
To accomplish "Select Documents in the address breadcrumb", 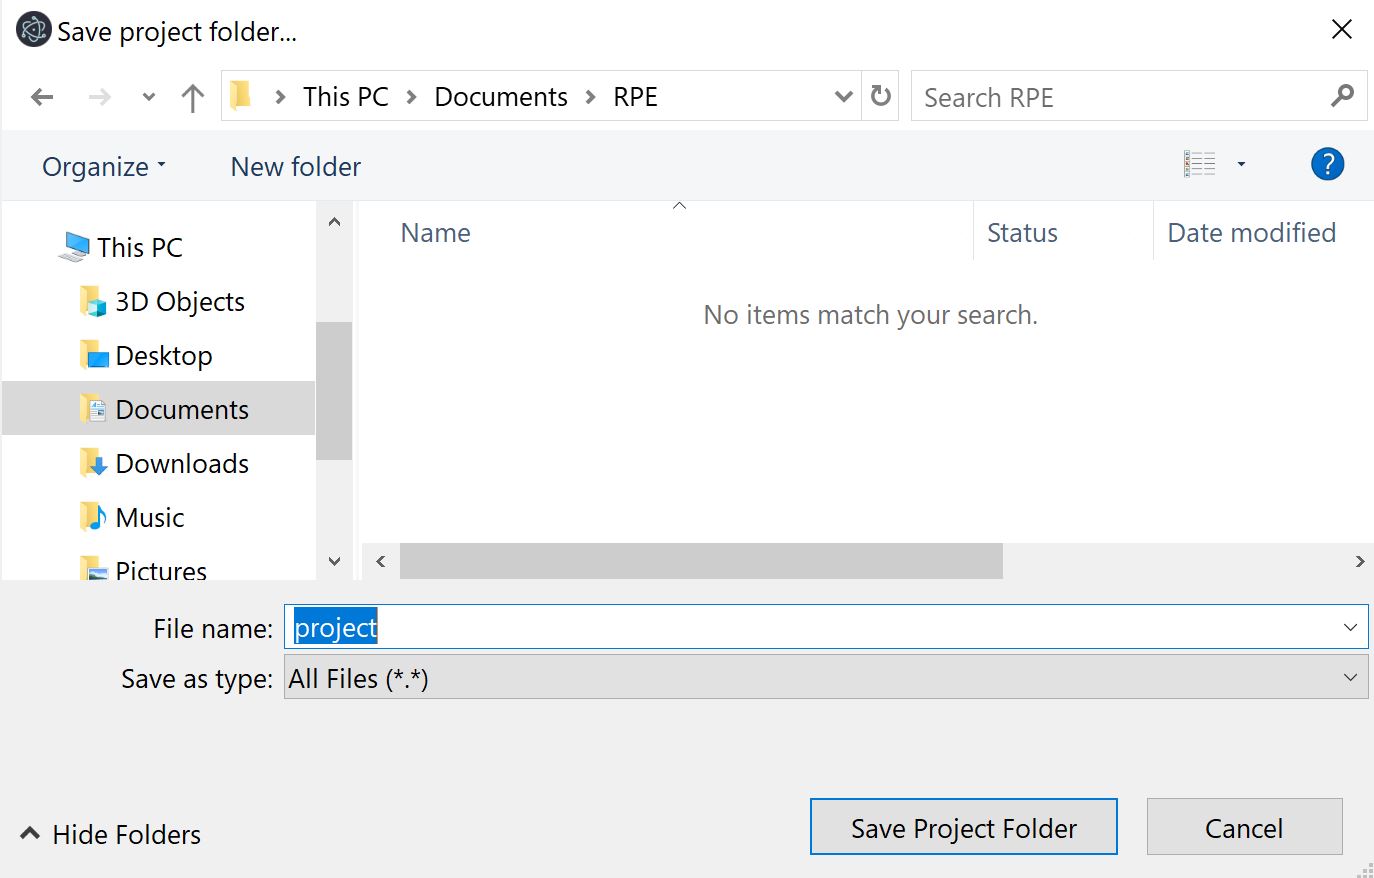I will (501, 97).
